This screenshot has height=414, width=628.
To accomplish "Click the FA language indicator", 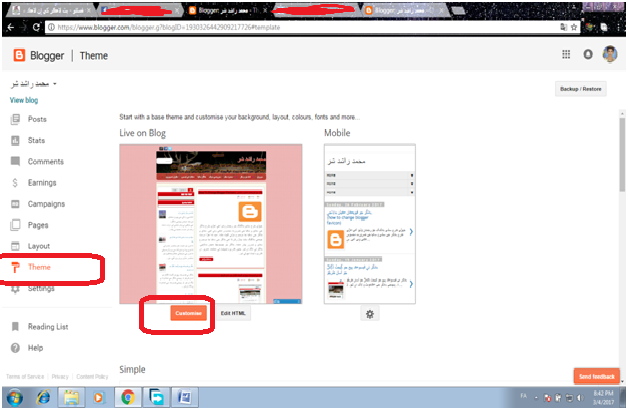I will (x=523, y=396).
